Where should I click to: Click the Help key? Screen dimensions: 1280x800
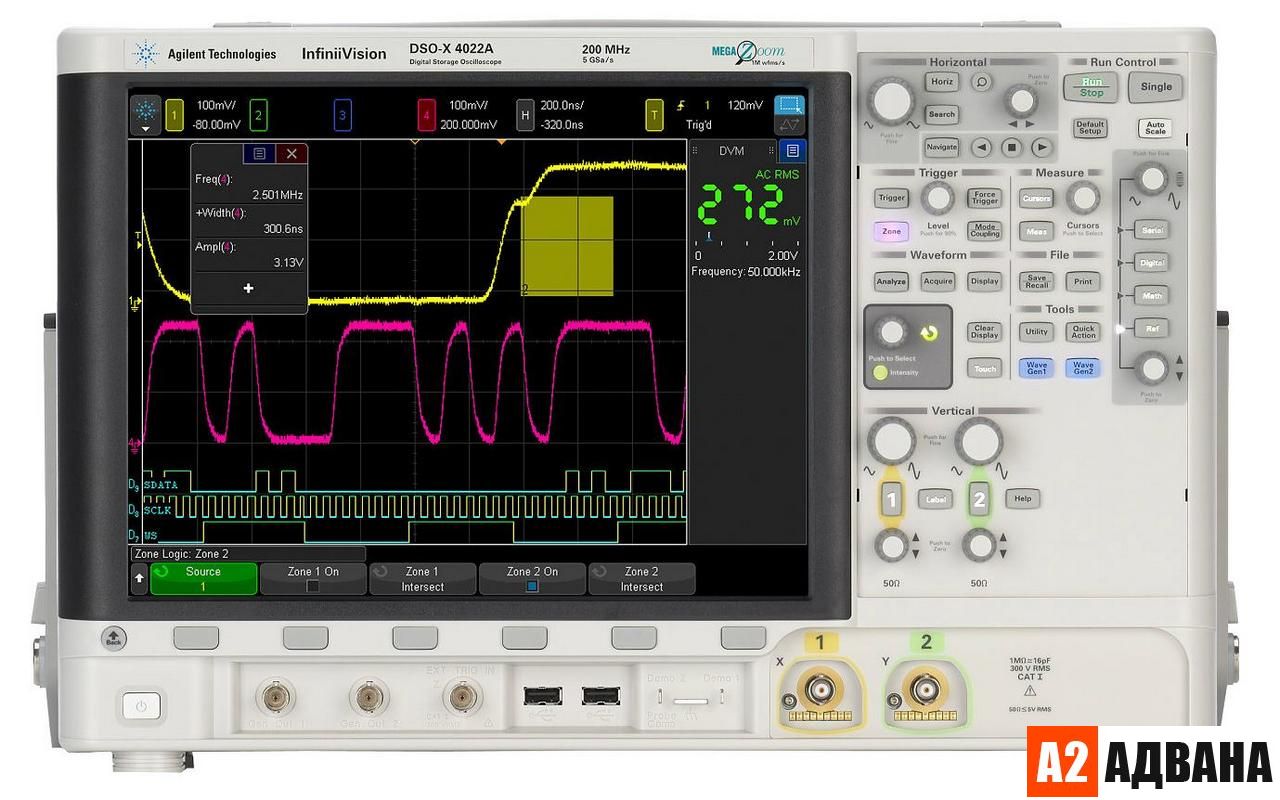[x=1022, y=498]
